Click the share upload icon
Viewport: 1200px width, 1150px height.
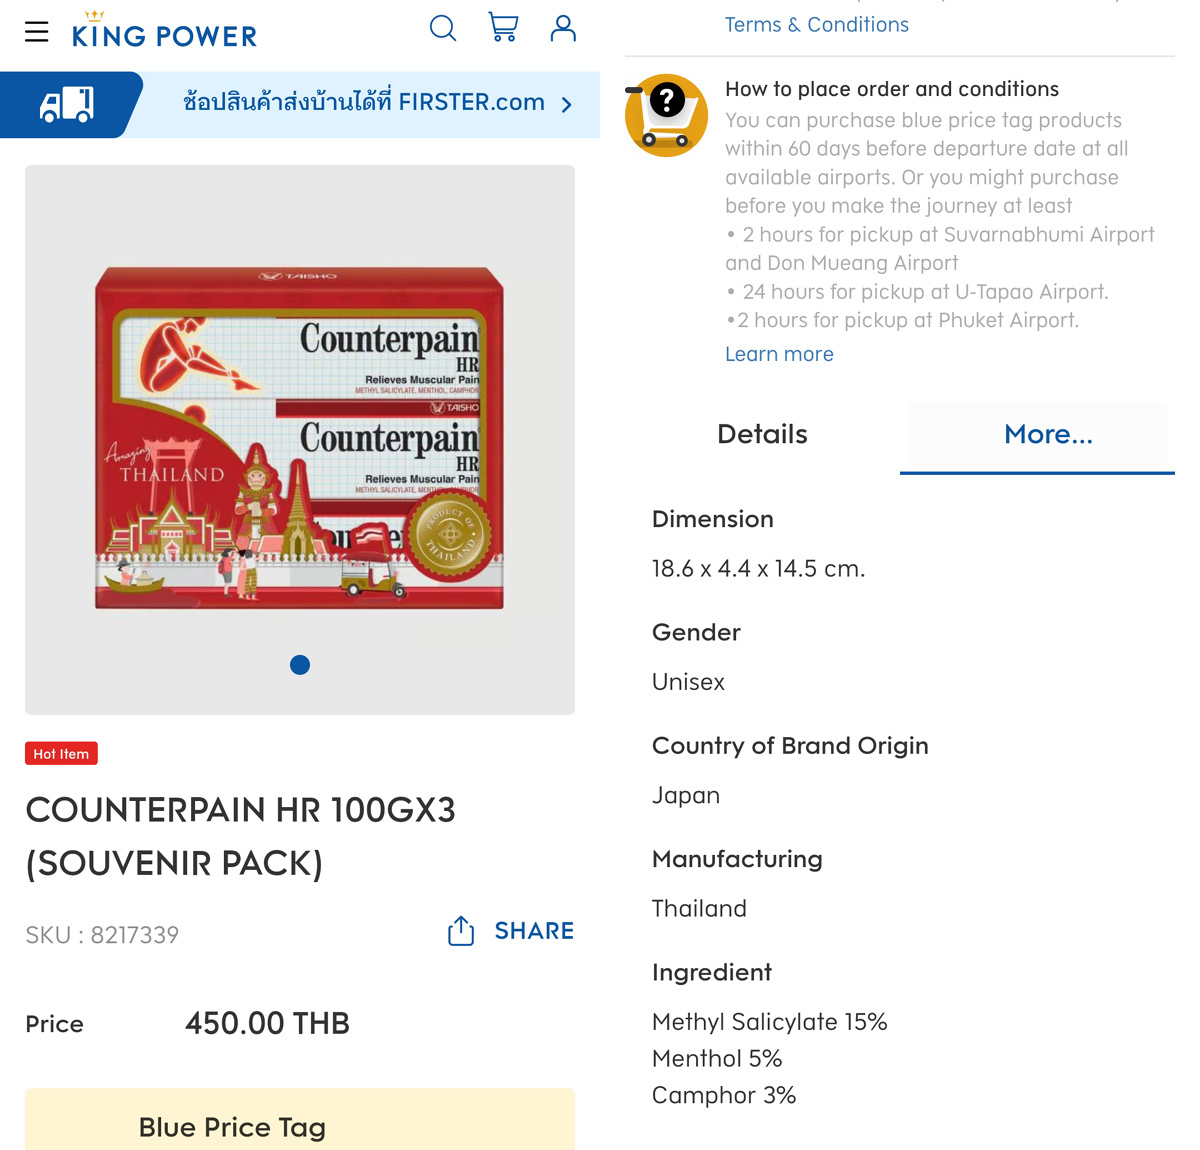click(x=461, y=931)
